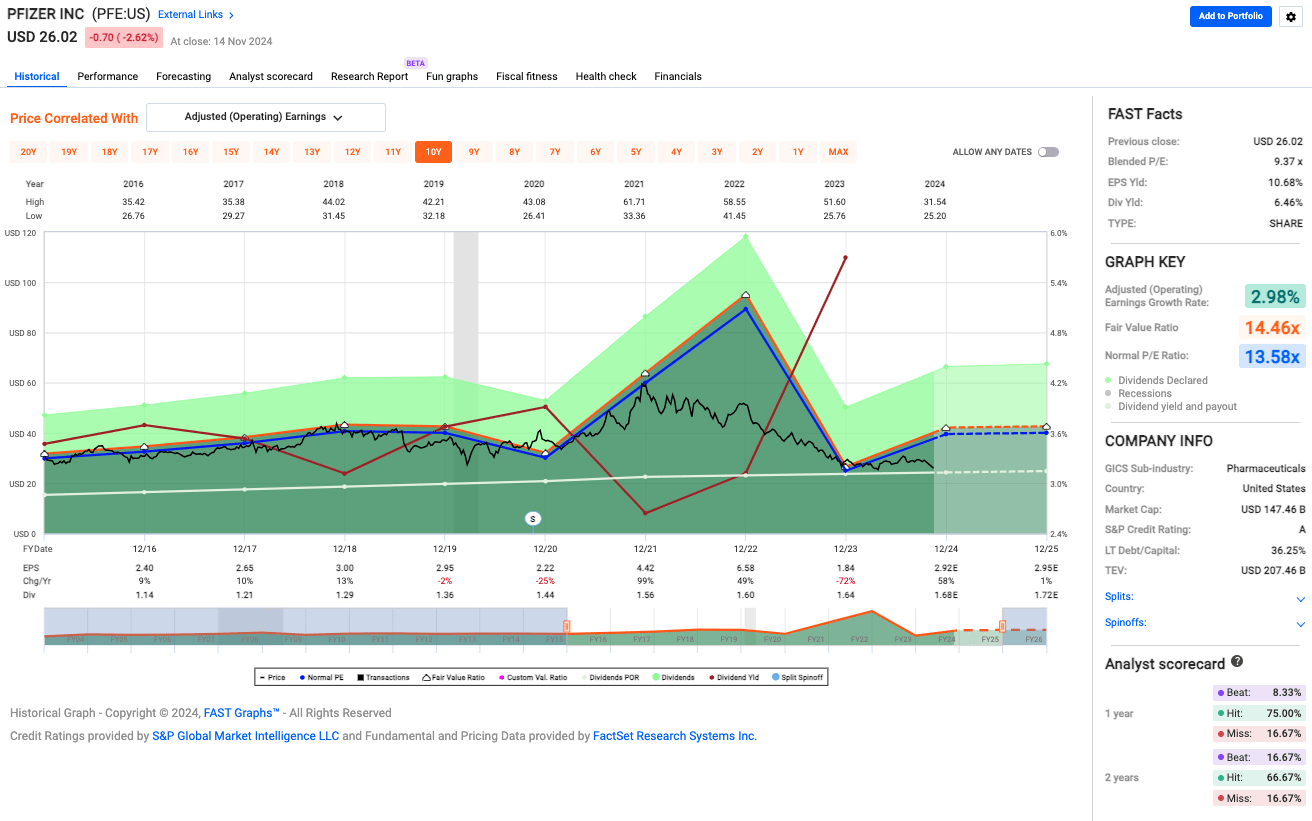
Task: Click the Transactions square legend icon
Action: 359,678
